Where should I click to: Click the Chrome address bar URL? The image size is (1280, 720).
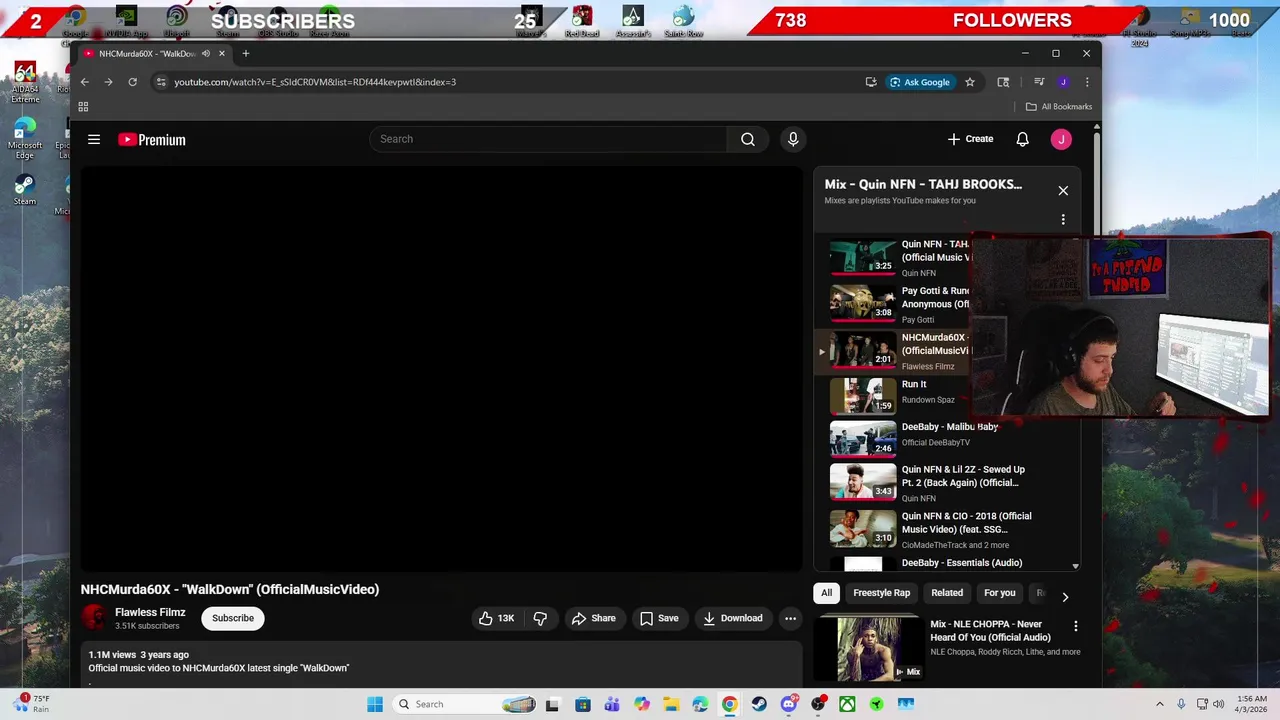[x=315, y=82]
